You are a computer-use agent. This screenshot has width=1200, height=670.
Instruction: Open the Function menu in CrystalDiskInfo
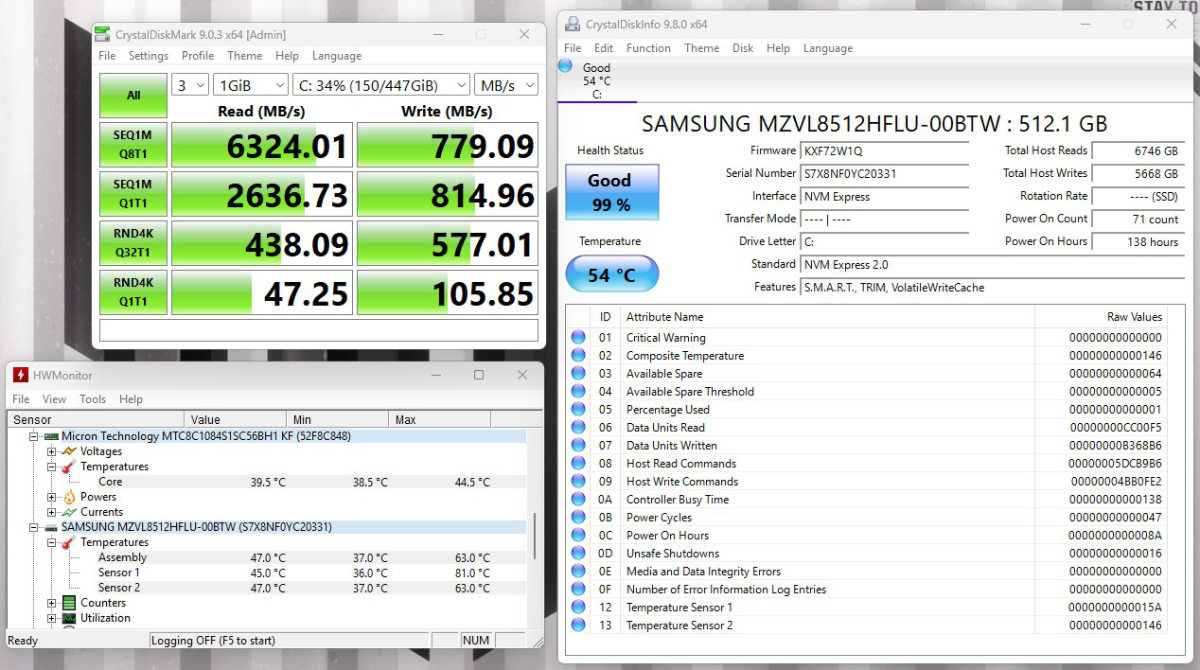pos(649,48)
